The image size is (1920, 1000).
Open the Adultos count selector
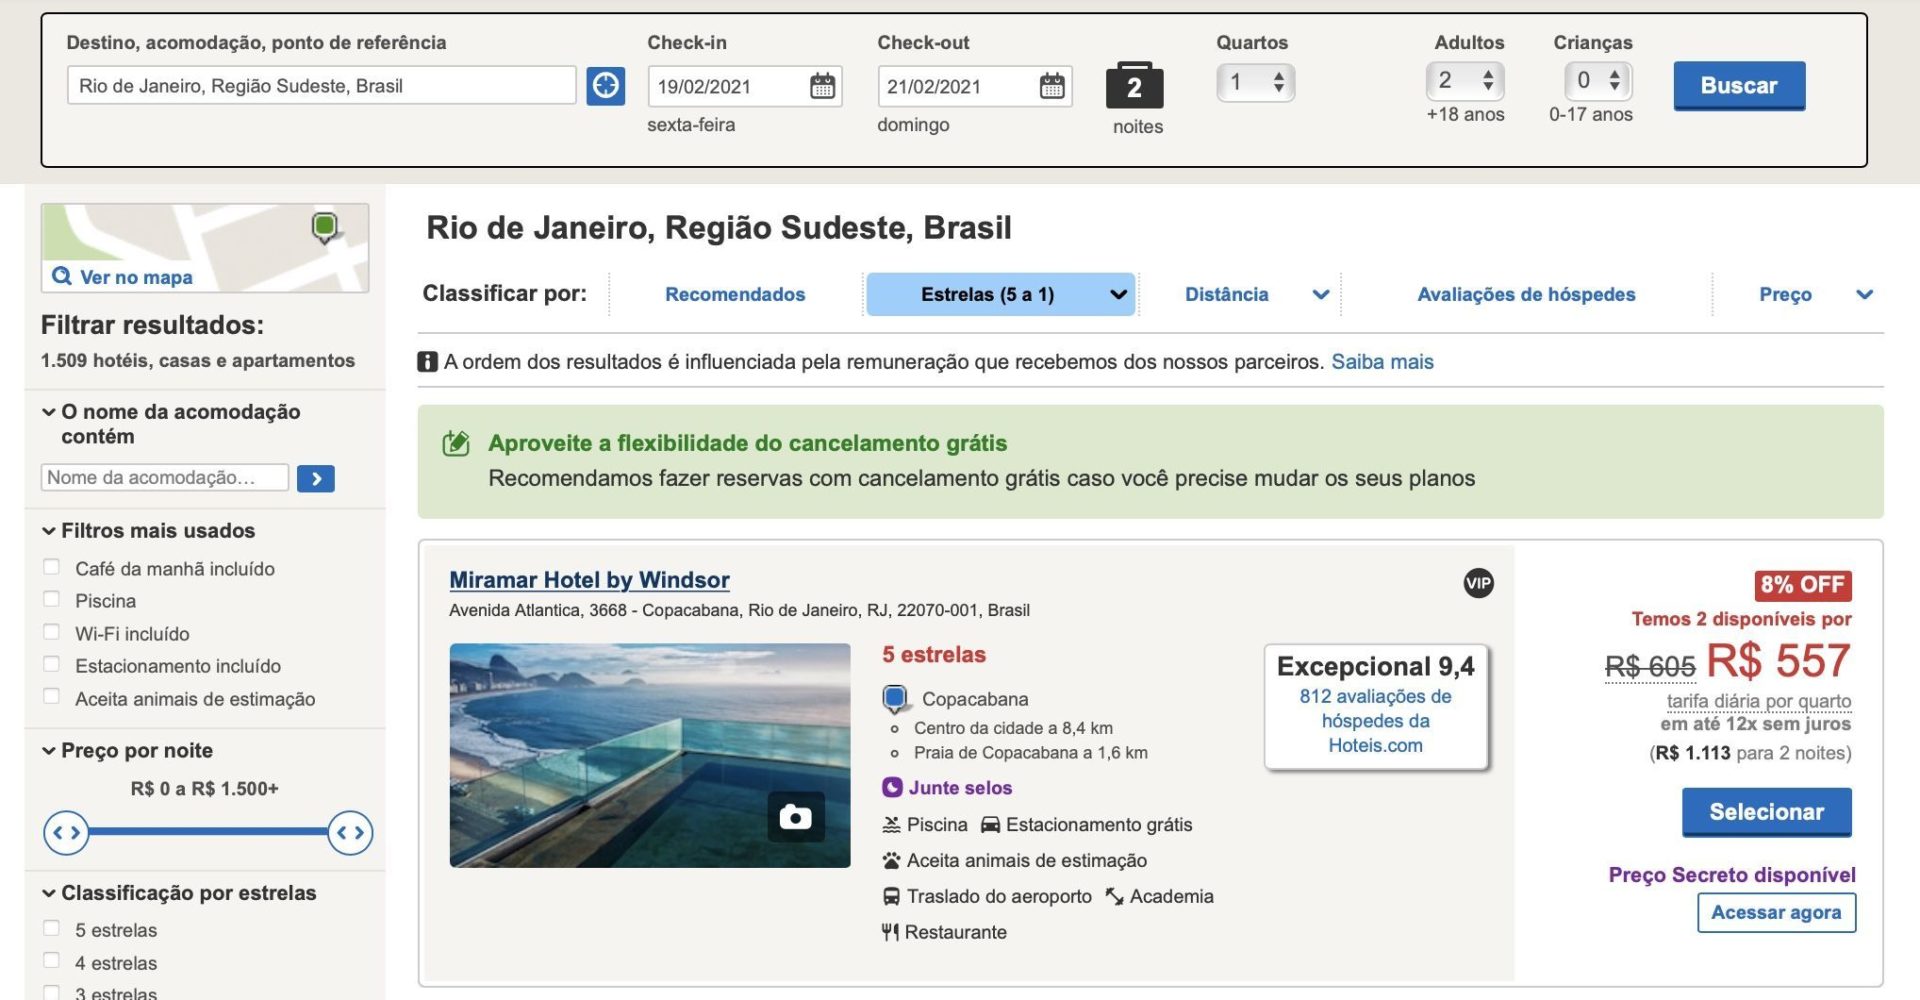1465,81
